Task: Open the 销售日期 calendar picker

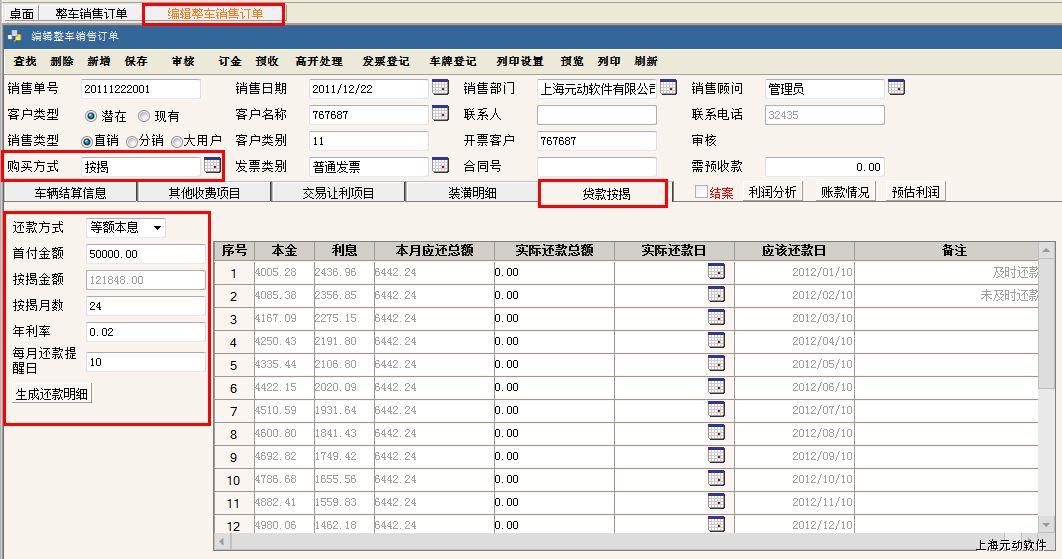Action: (440, 88)
